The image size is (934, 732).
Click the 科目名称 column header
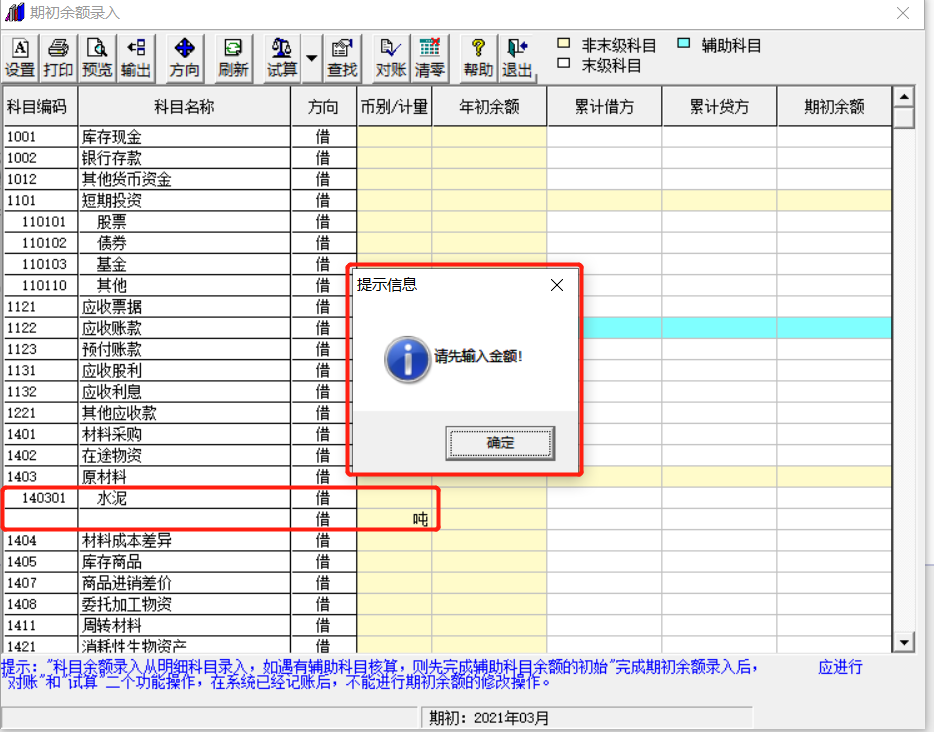[184, 107]
